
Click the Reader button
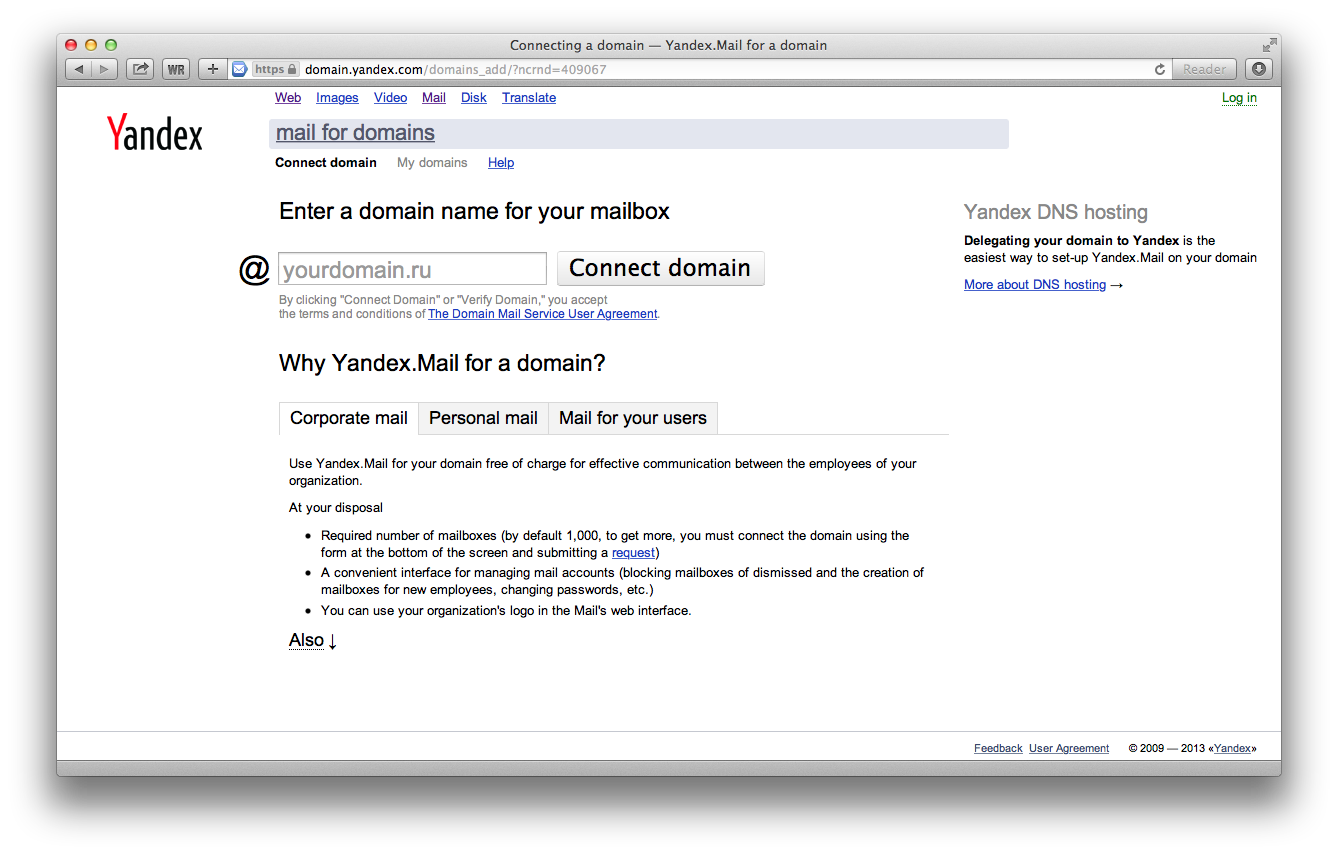pyautogui.click(x=1204, y=69)
